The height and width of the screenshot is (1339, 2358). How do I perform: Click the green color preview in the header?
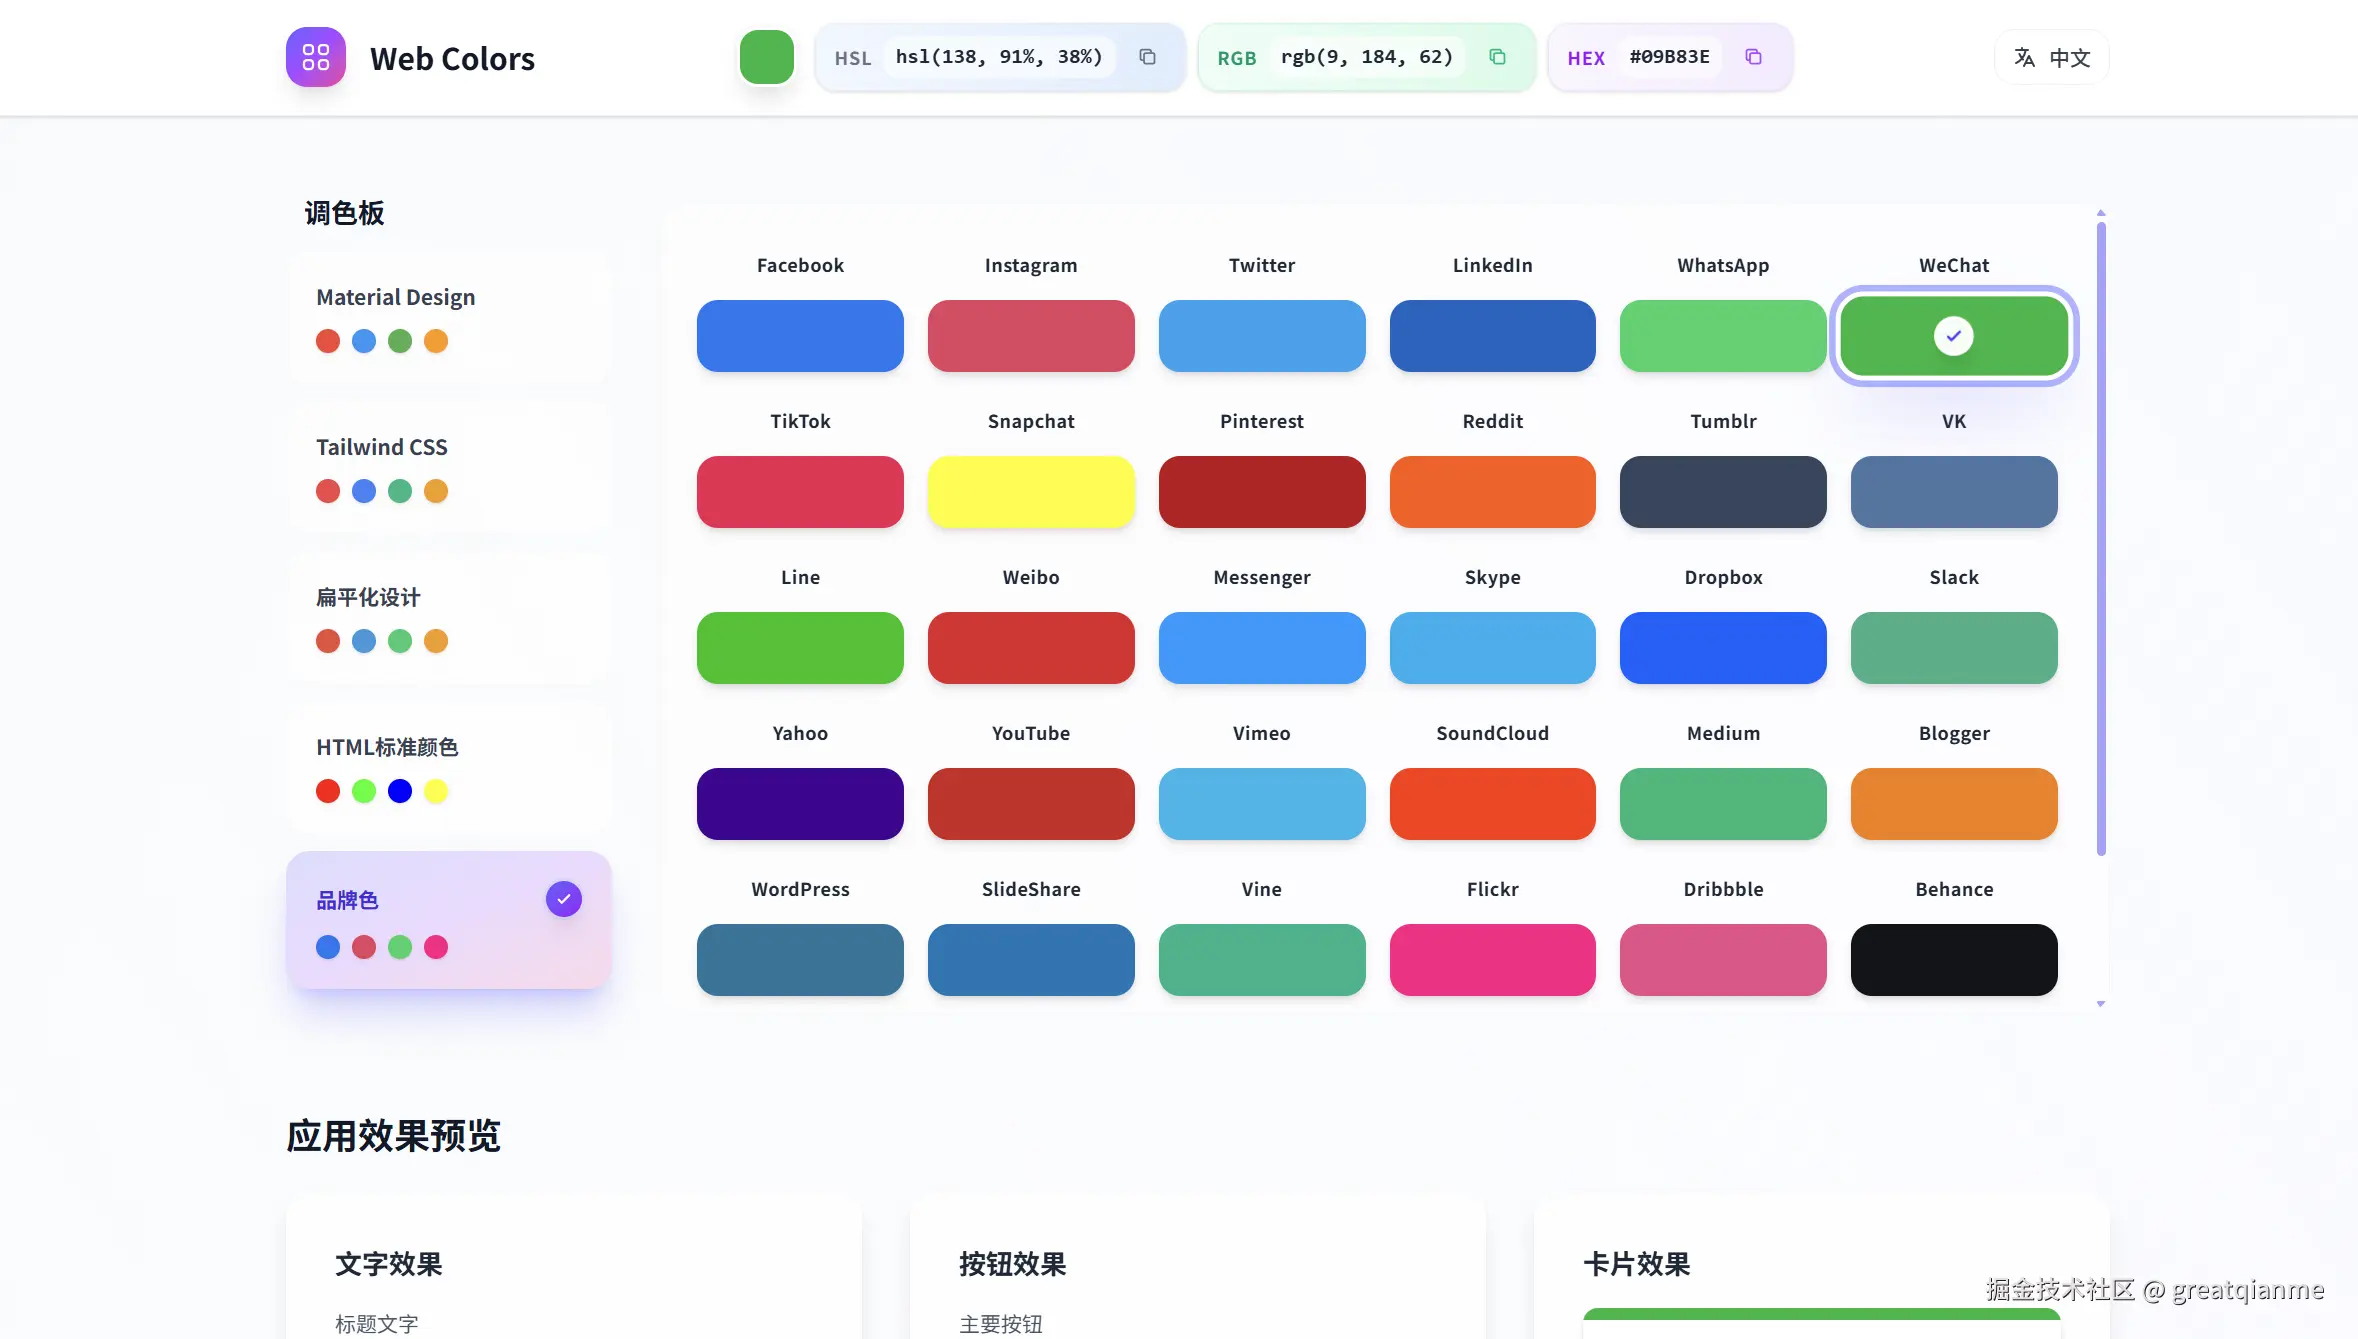pos(766,57)
